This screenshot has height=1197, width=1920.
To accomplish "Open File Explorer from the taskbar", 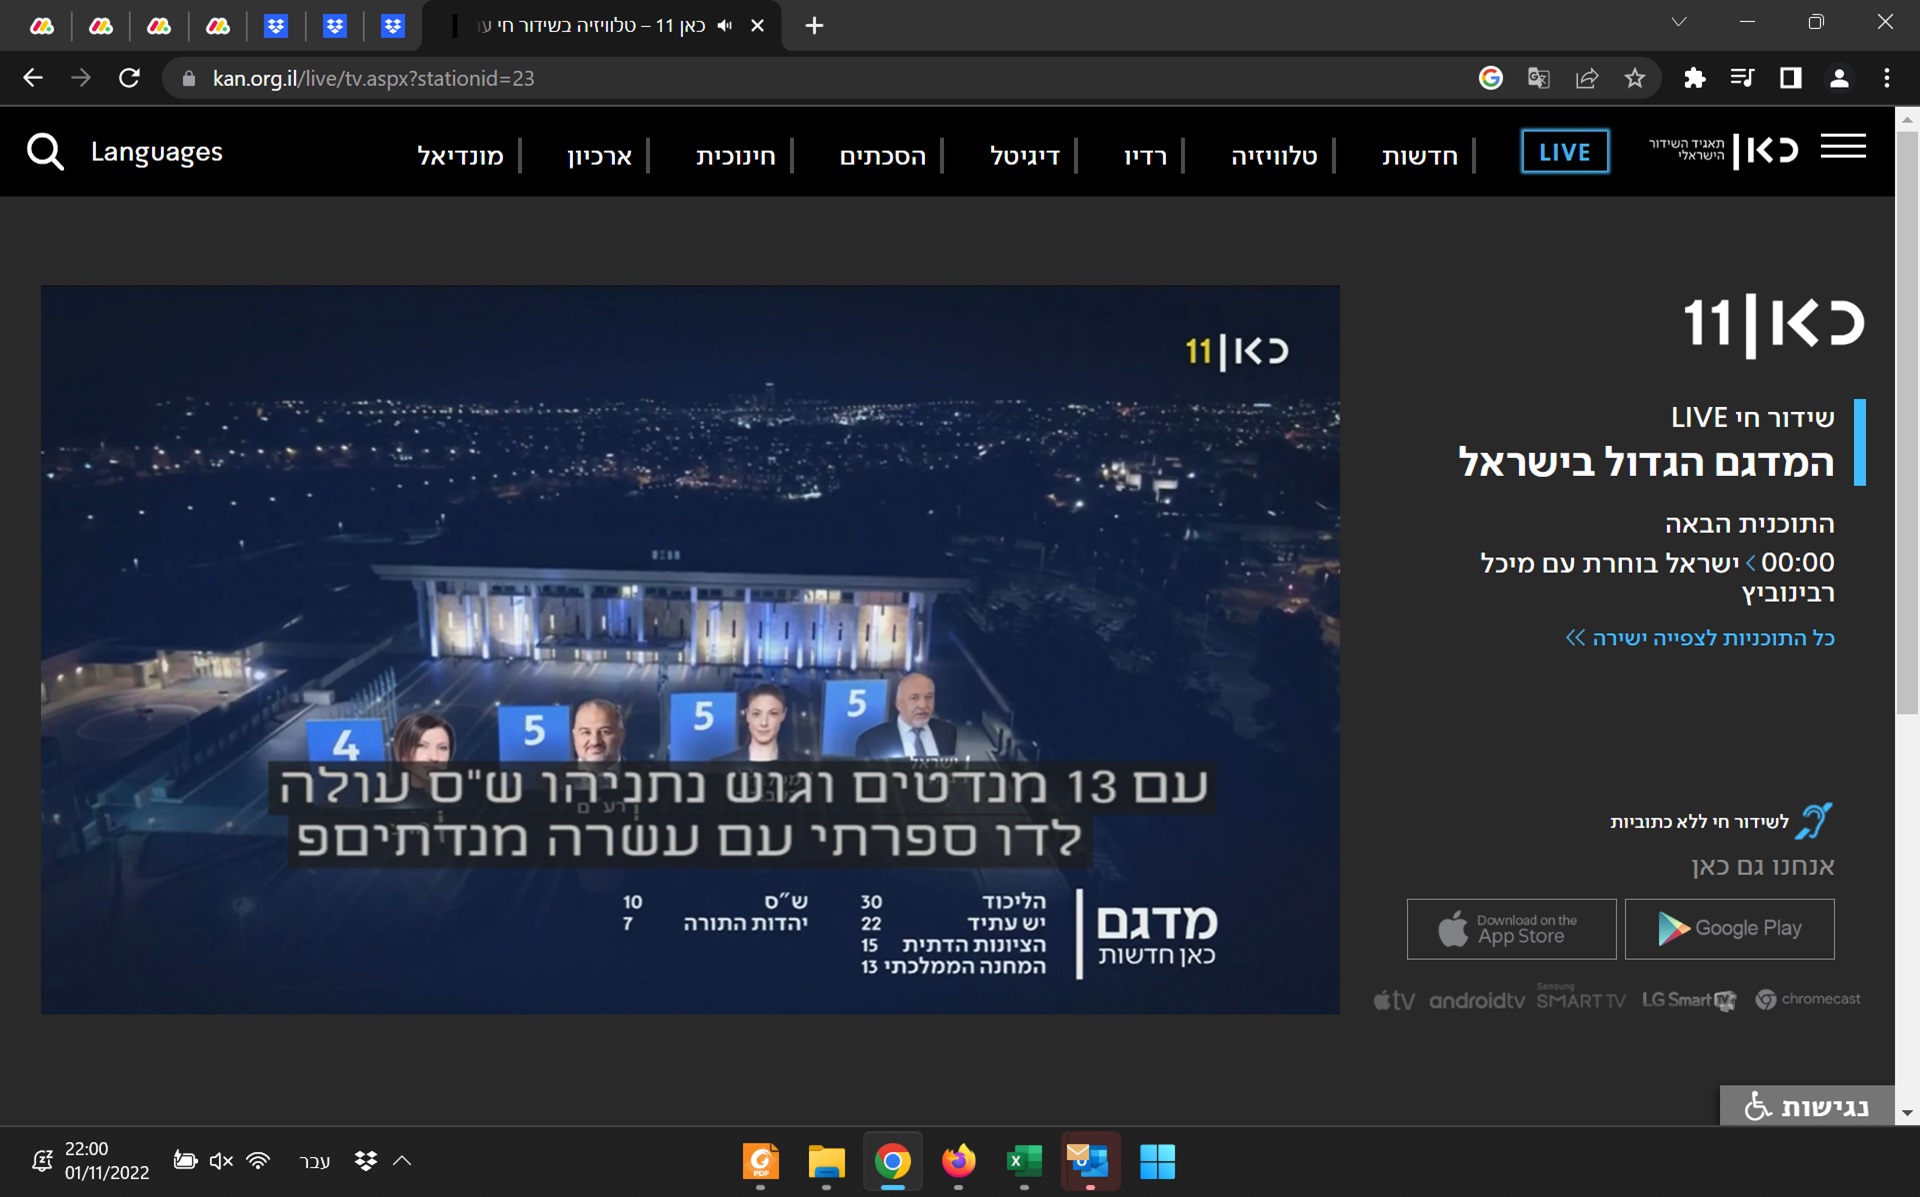I will tap(826, 1162).
